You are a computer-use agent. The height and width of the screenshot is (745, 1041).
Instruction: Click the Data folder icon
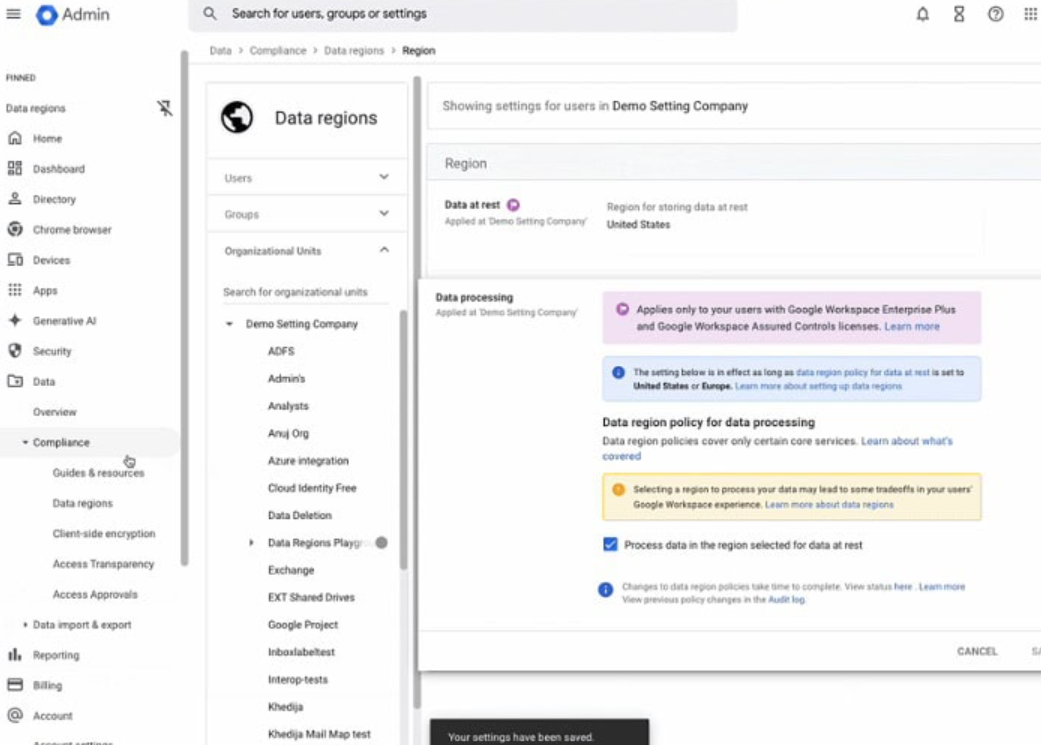coord(15,381)
